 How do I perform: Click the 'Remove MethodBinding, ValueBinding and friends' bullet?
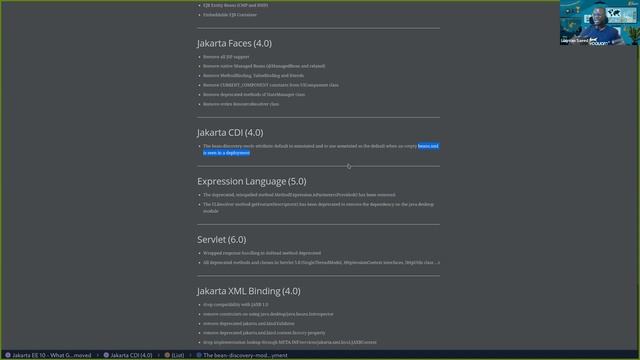click(253, 76)
